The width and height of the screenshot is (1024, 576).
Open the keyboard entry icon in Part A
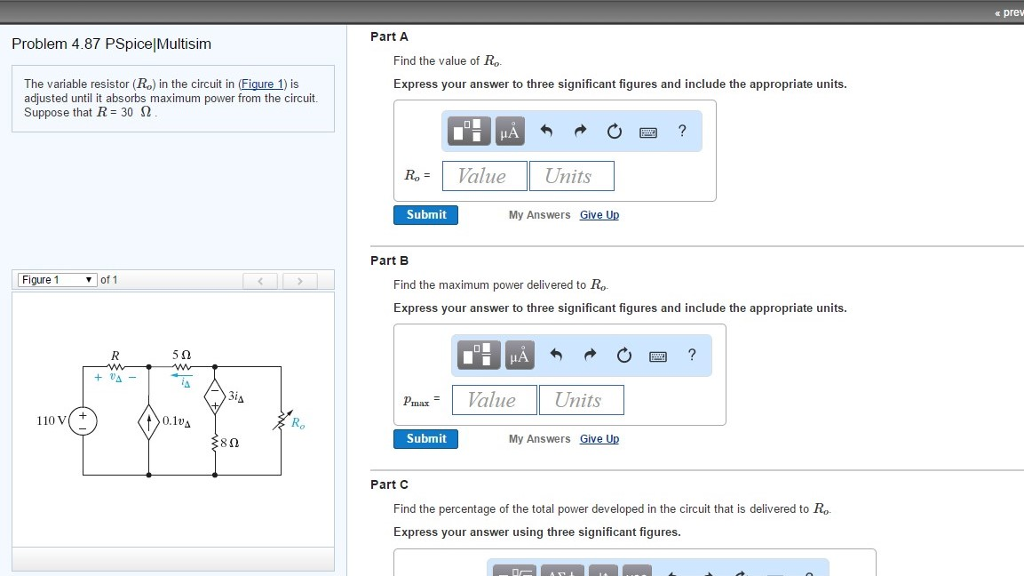pyautogui.click(x=647, y=130)
